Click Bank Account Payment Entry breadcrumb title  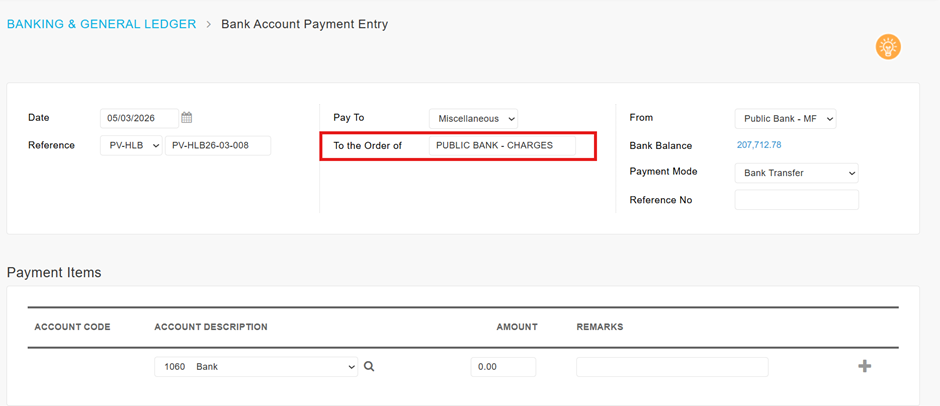pyautogui.click(x=304, y=24)
